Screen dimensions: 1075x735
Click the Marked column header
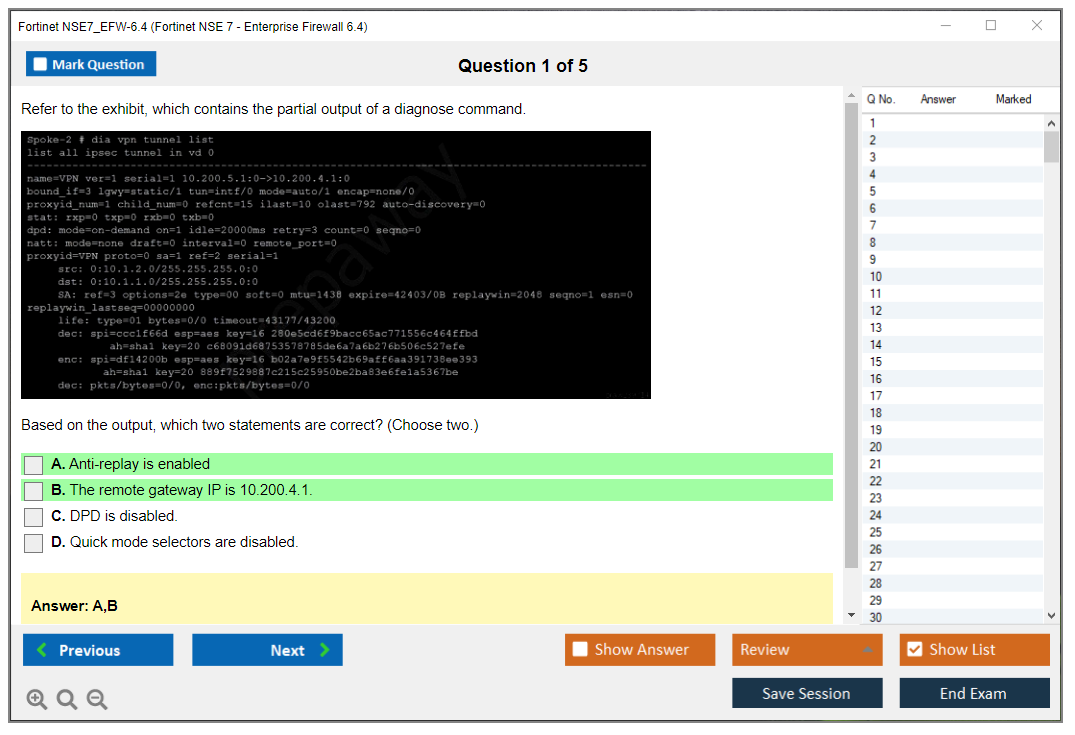tap(1013, 99)
